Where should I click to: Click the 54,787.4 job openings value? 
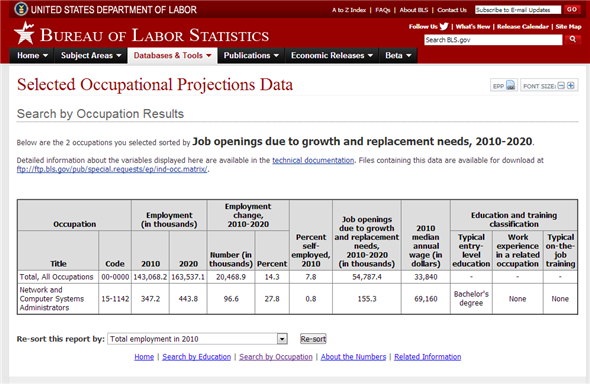366,277
